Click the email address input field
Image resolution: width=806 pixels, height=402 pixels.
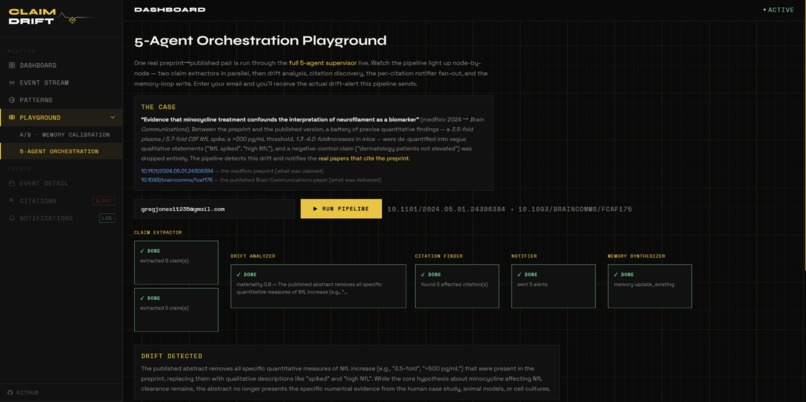pyautogui.click(x=215, y=209)
